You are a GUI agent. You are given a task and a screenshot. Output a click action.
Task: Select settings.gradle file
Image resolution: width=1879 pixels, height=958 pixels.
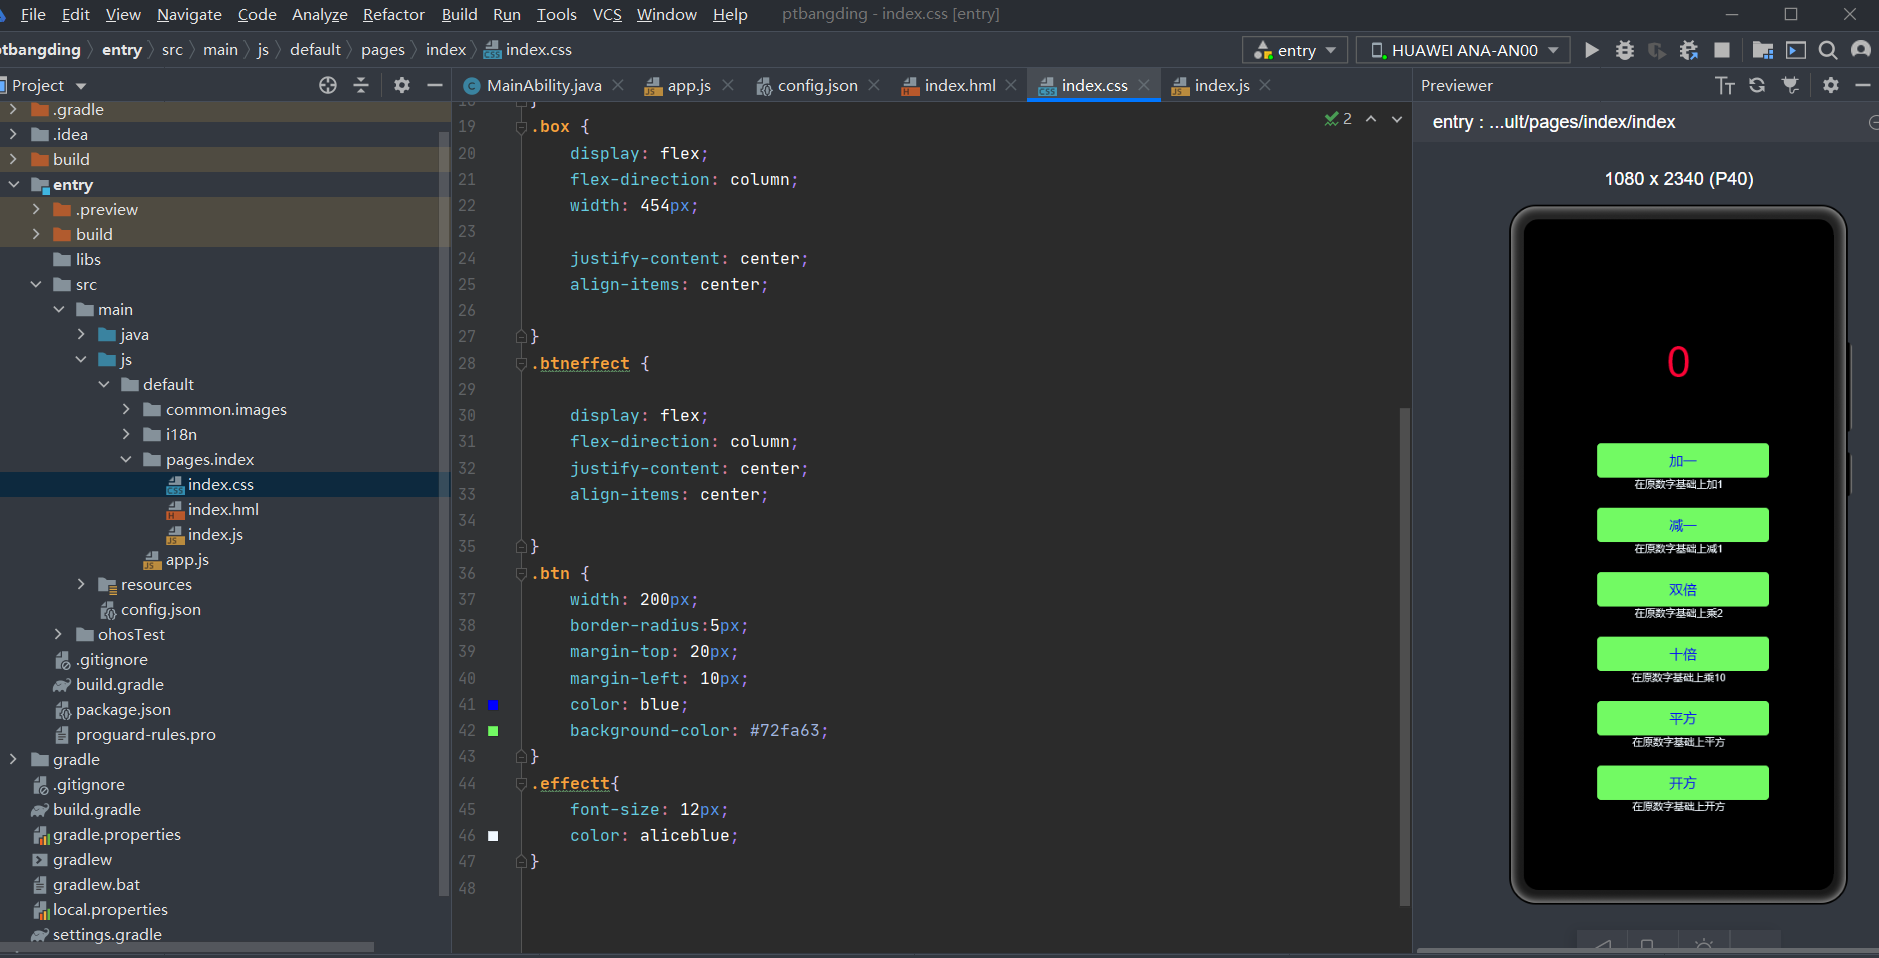click(x=107, y=934)
